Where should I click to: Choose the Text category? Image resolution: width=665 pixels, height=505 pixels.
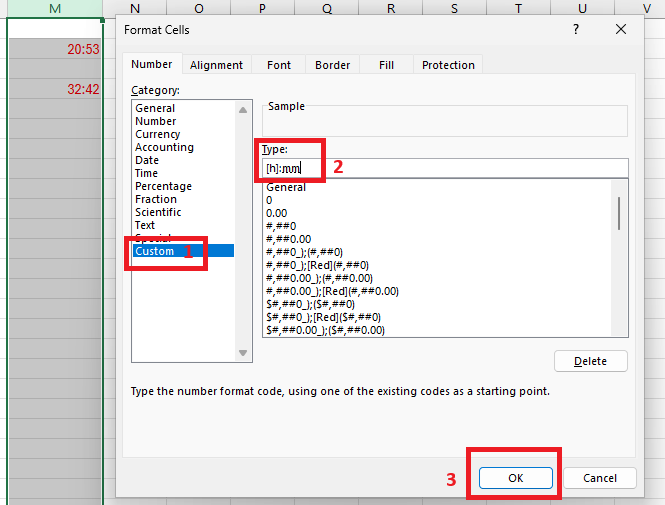point(183,225)
